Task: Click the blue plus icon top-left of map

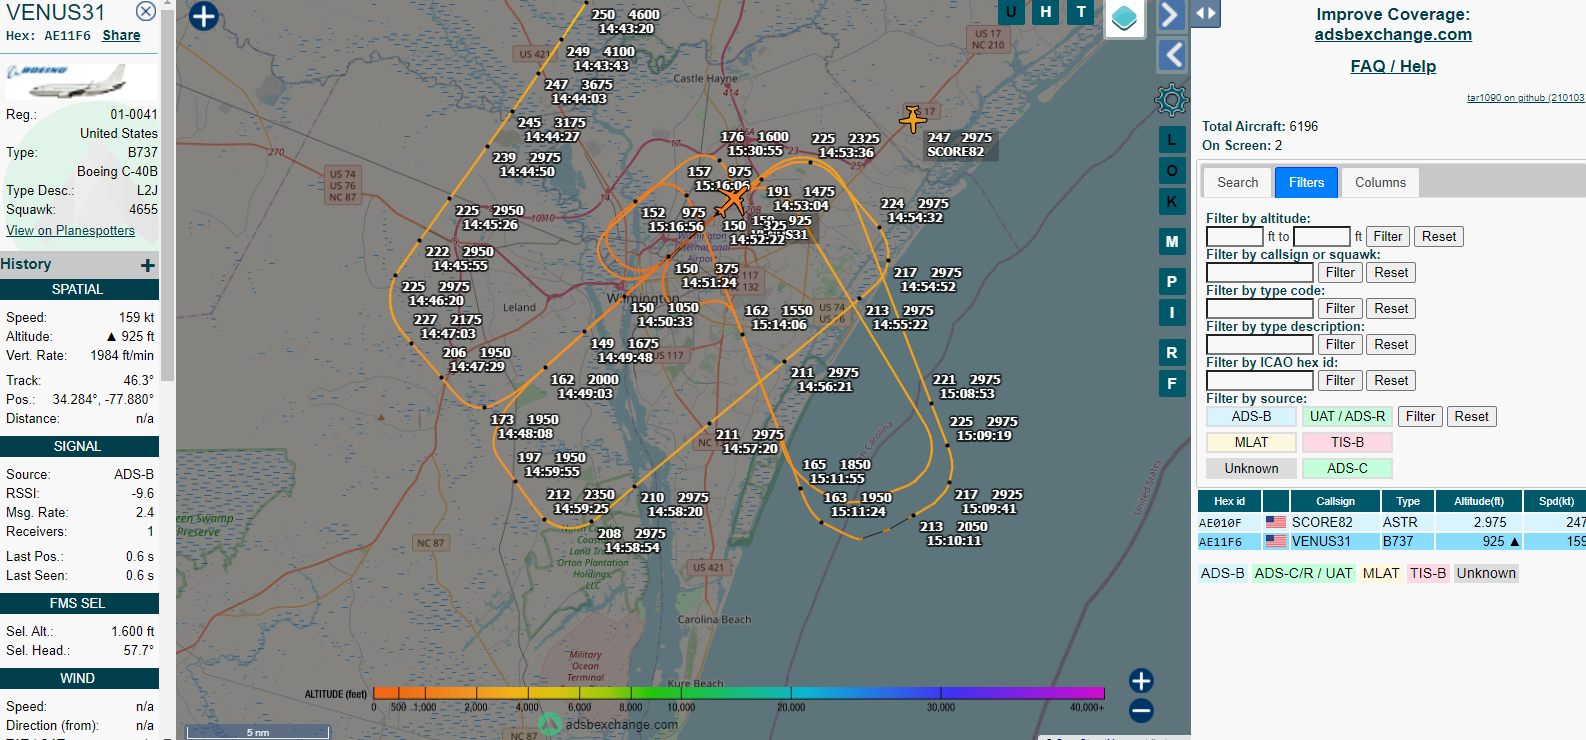Action: tap(203, 16)
